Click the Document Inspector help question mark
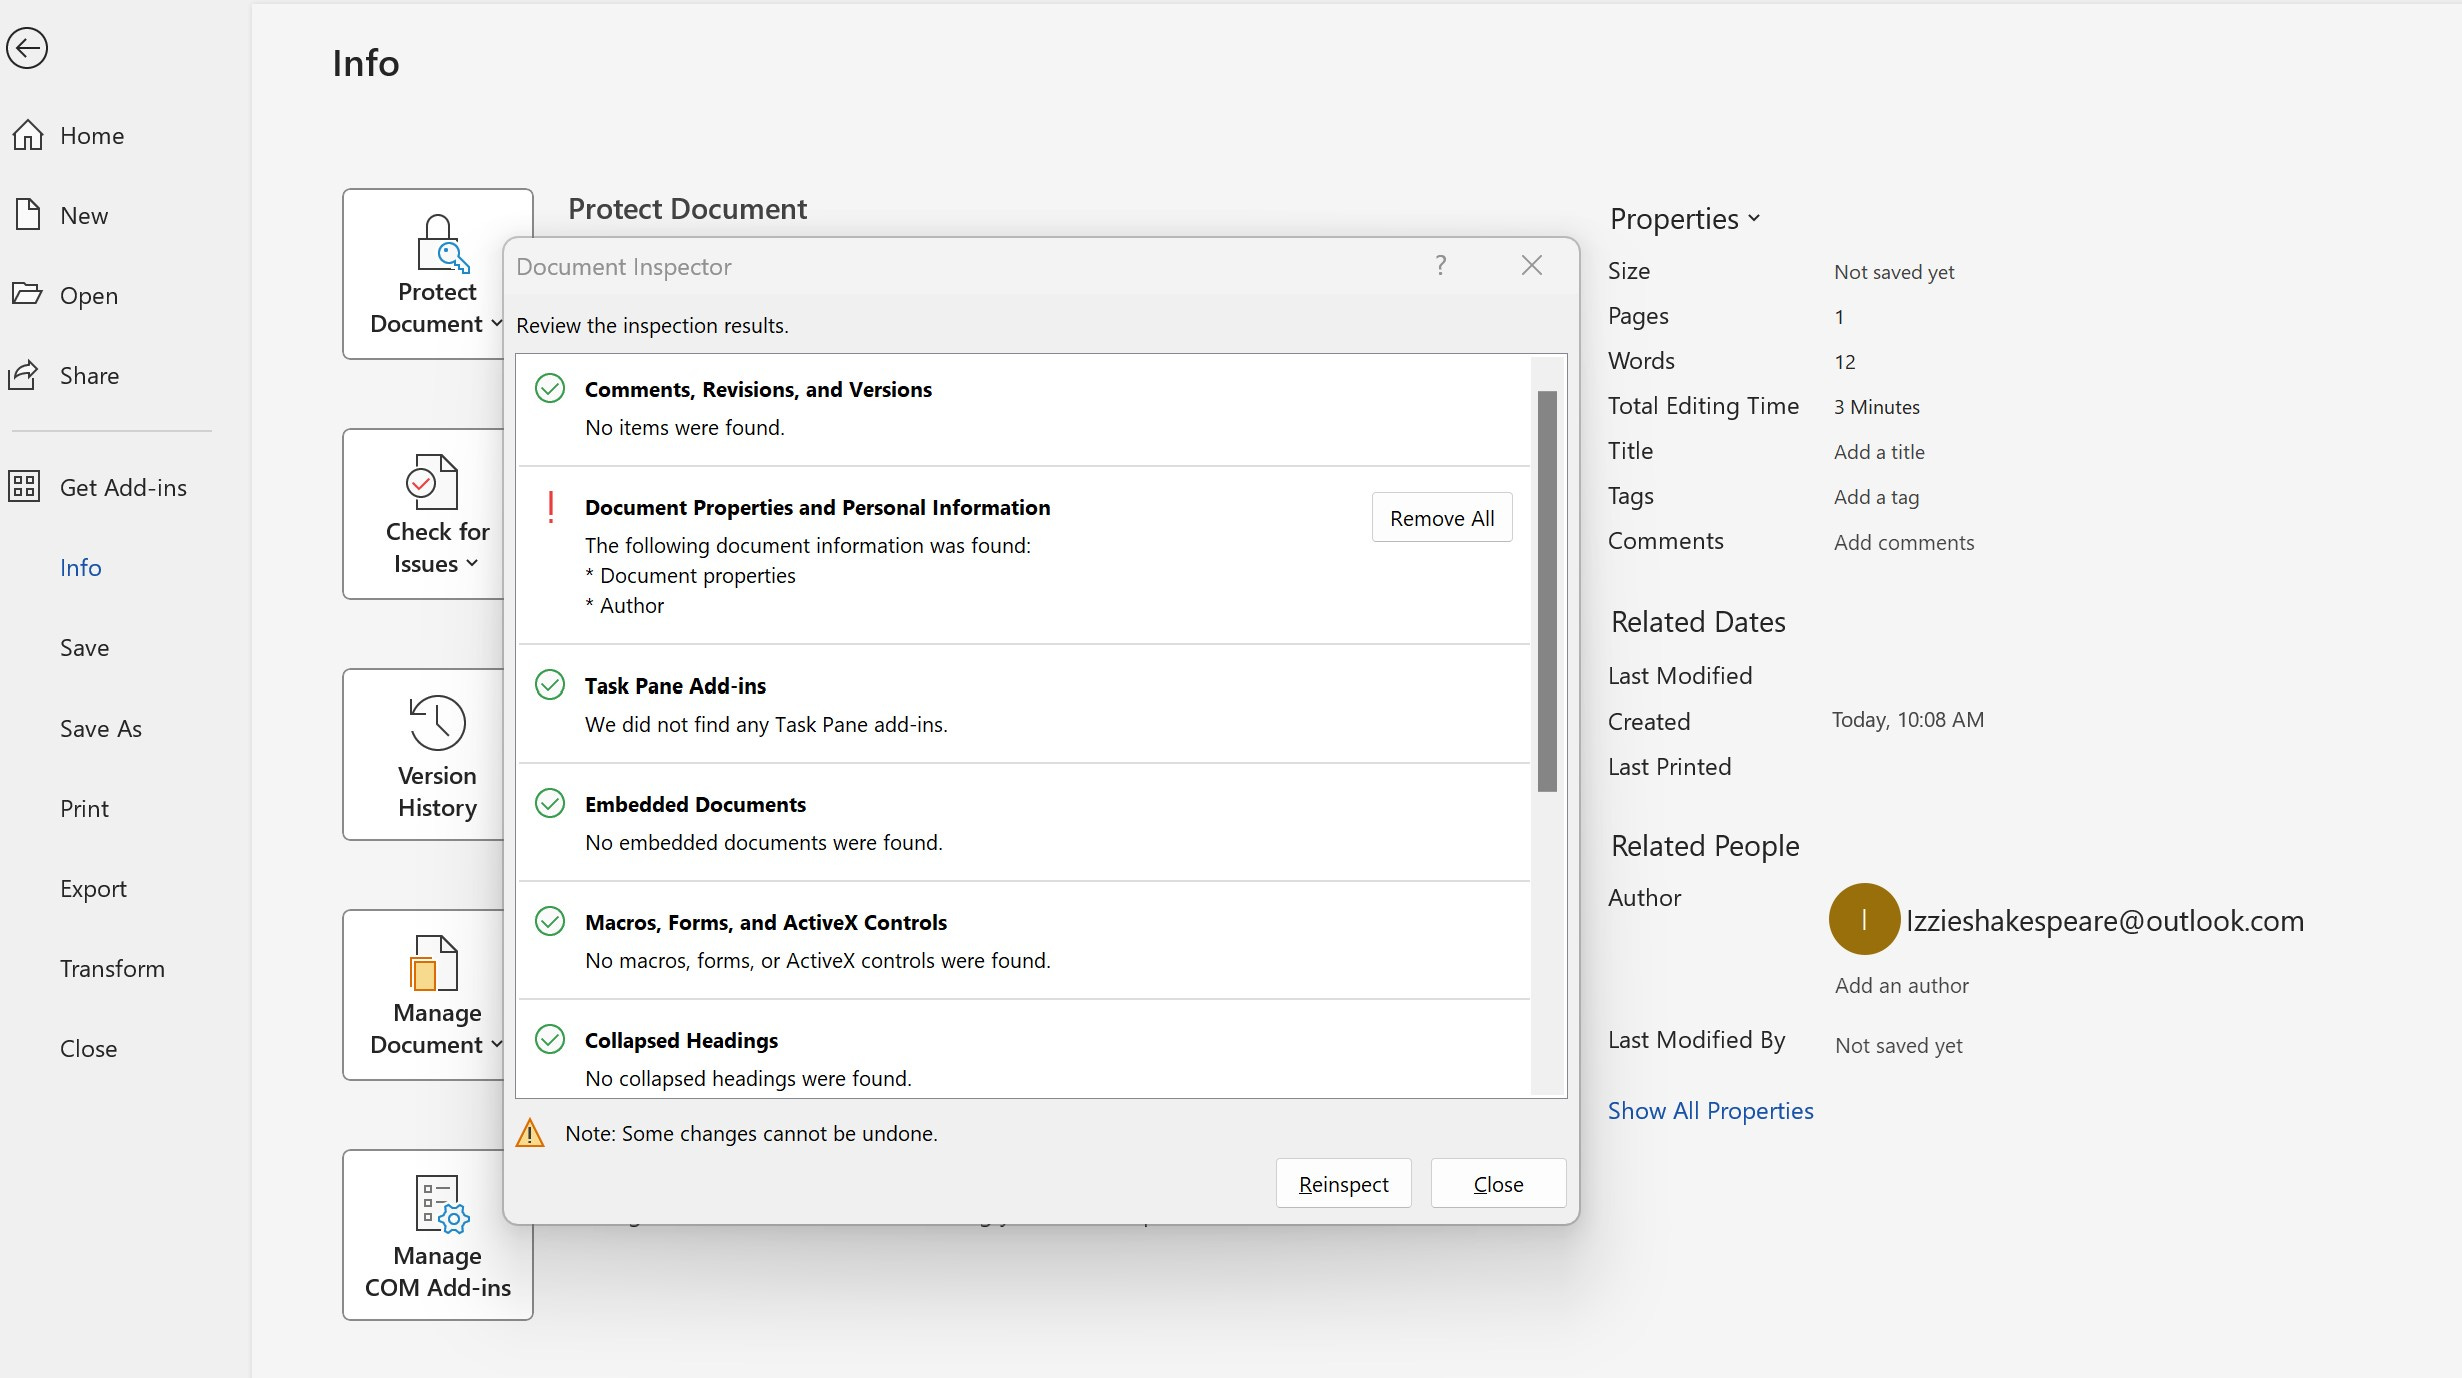The width and height of the screenshot is (2462, 1378). tap(1441, 266)
